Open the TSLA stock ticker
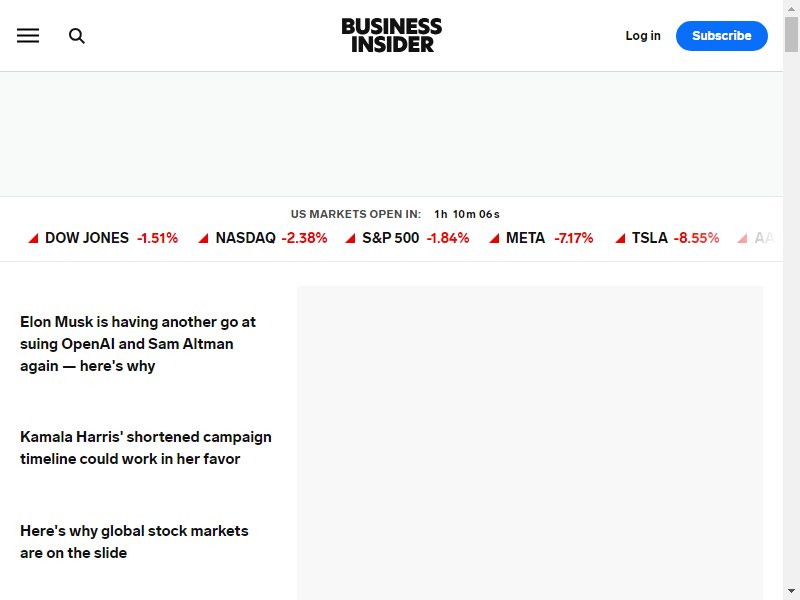Screen dimensions: 800x600 click(x=667, y=238)
